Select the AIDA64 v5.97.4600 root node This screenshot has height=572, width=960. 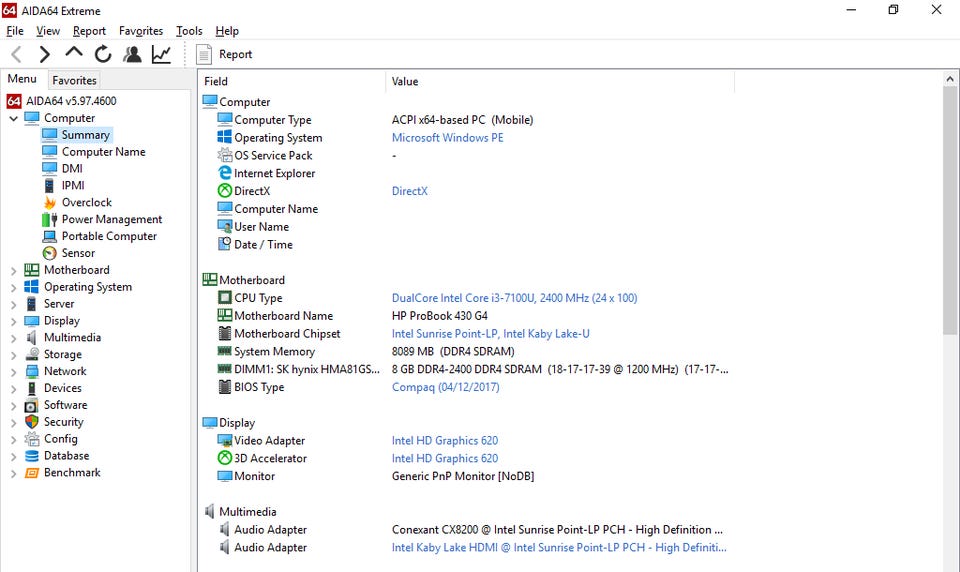[x=71, y=101]
